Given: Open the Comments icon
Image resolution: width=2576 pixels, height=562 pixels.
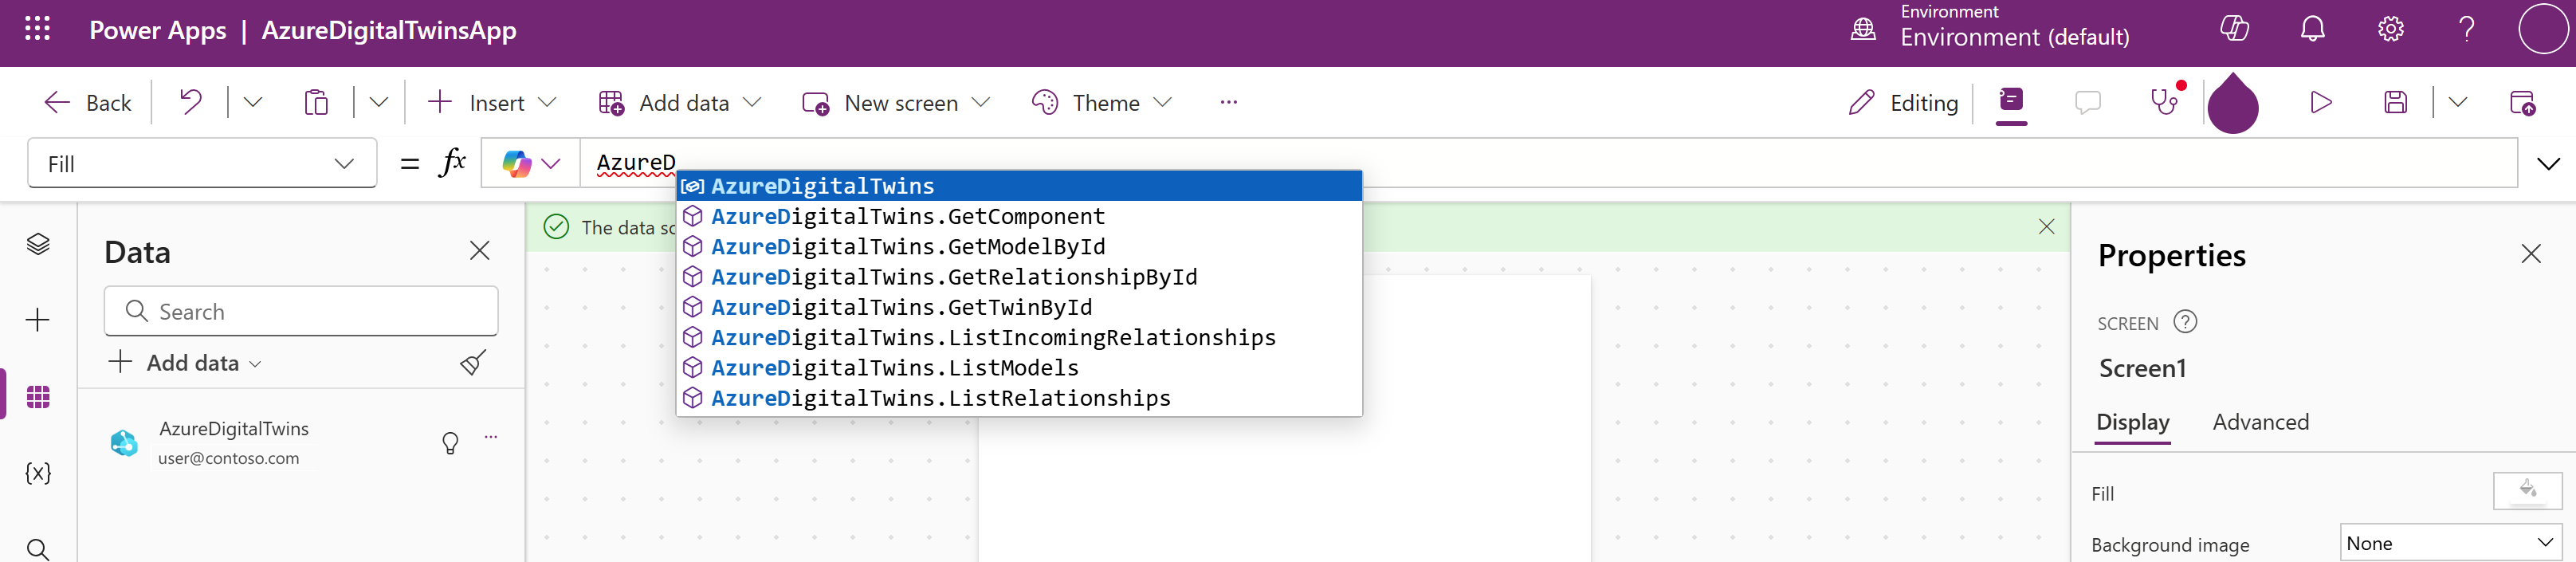Looking at the screenshot, I should coord(2088,102).
